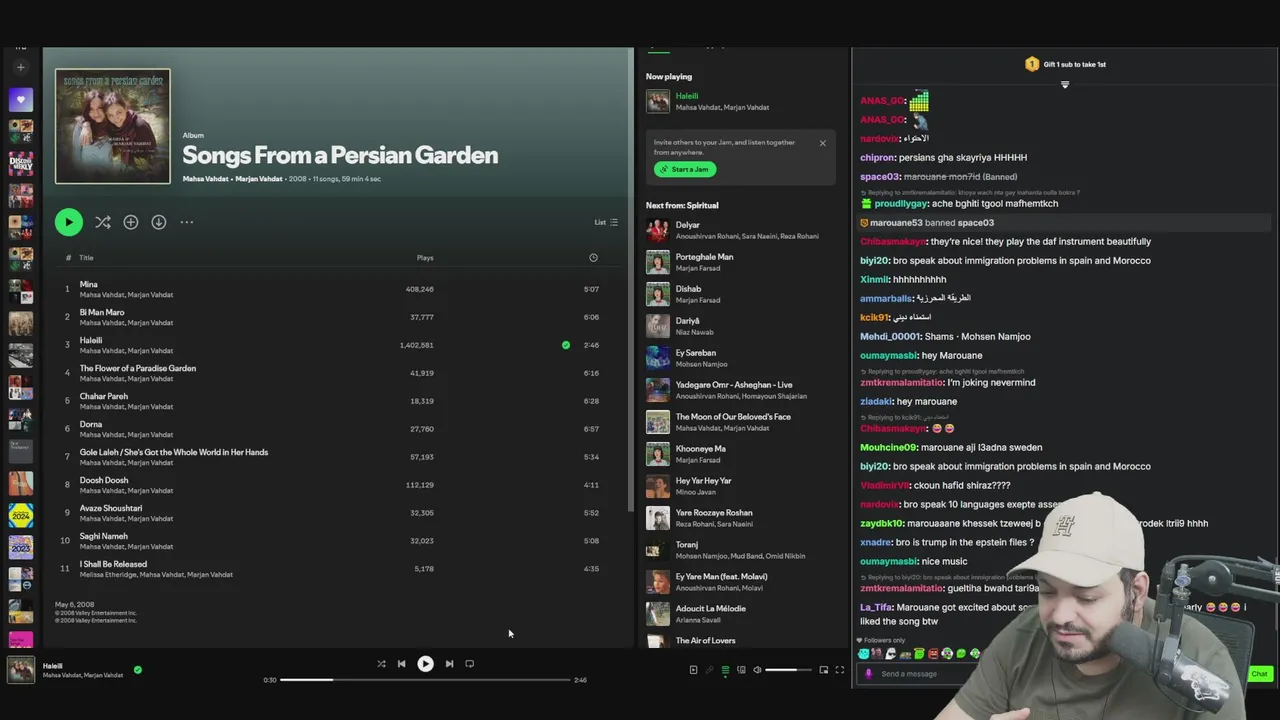Image resolution: width=1280 pixels, height=720 pixels.
Task: Open Haleili in the Now playing section
Action: tap(687, 96)
